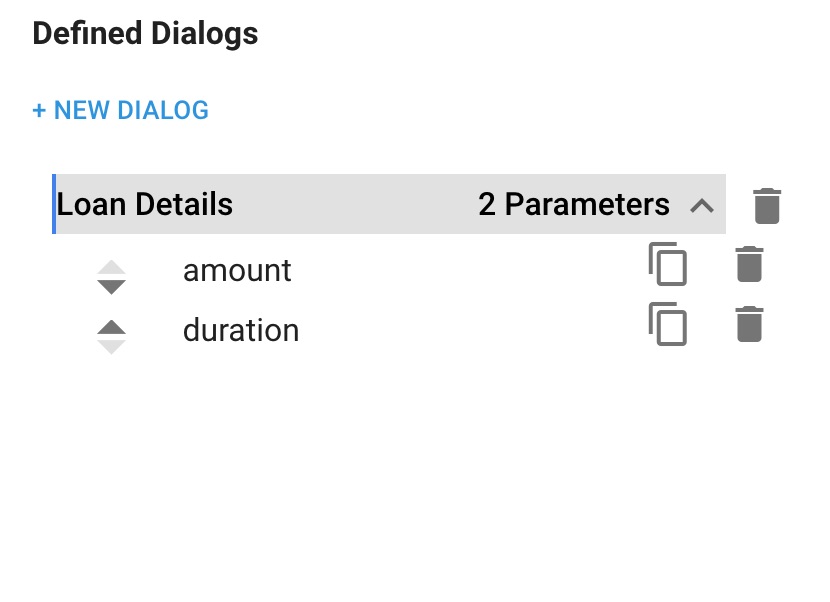The width and height of the screenshot is (830, 602).
Task: Duplicate the amount parameter
Action: tap(667, 264)
